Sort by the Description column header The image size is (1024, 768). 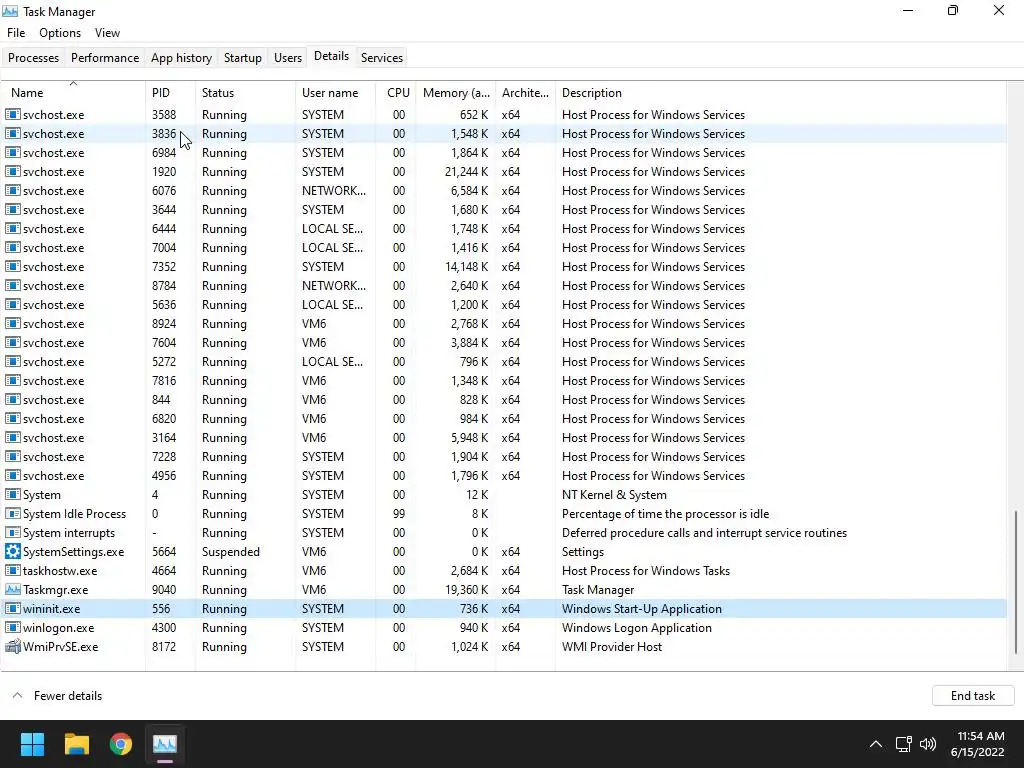780,93
